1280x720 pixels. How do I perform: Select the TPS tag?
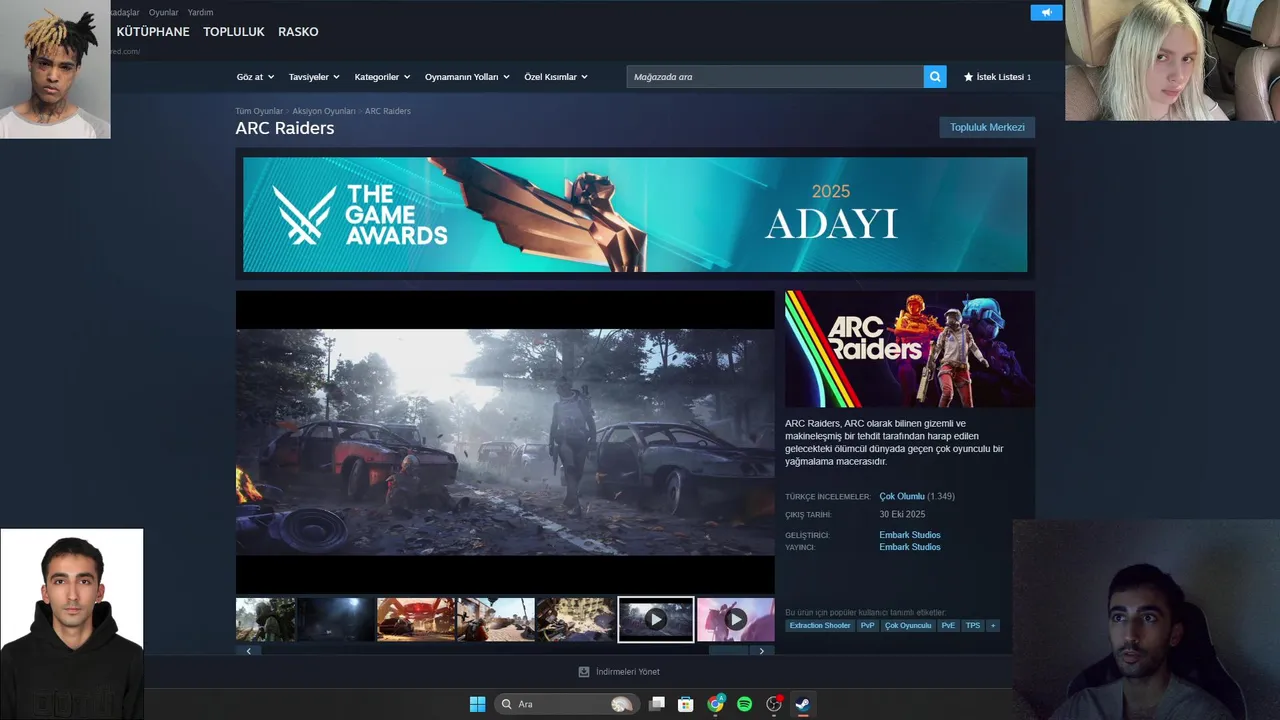point(973,626)
